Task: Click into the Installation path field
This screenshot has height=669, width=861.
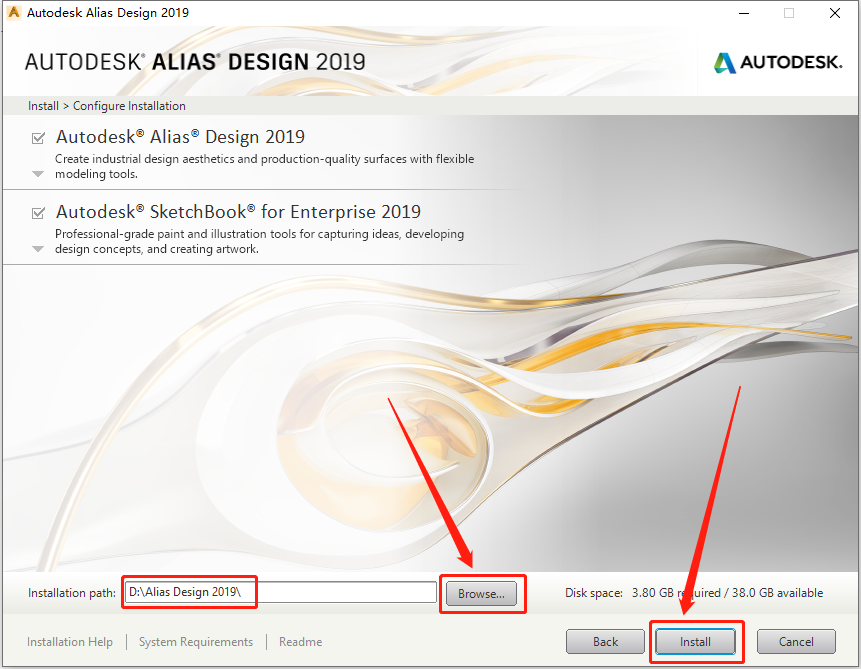Action: (x=280, y=592)
